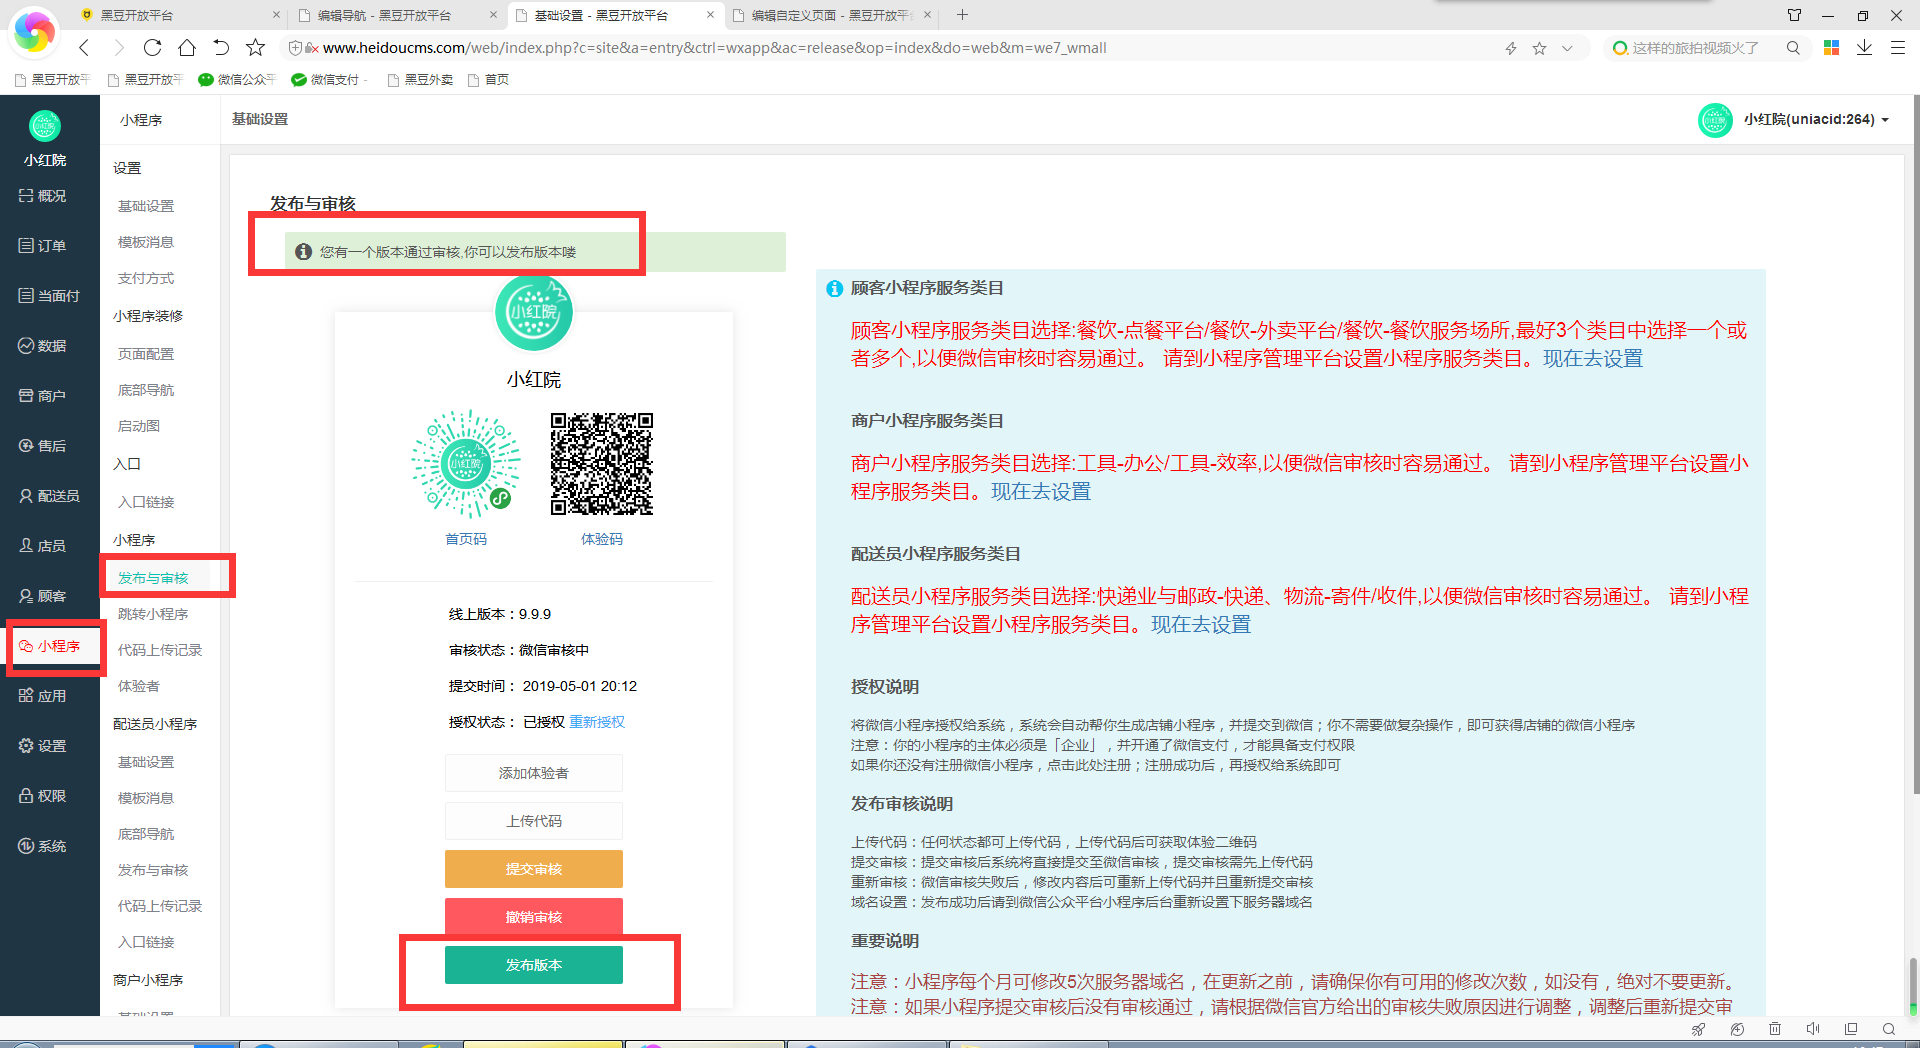This screenshot has height=1048, width=1920.
Task: Open 支付方式 menu item
Action: click(x=146, y=278)
